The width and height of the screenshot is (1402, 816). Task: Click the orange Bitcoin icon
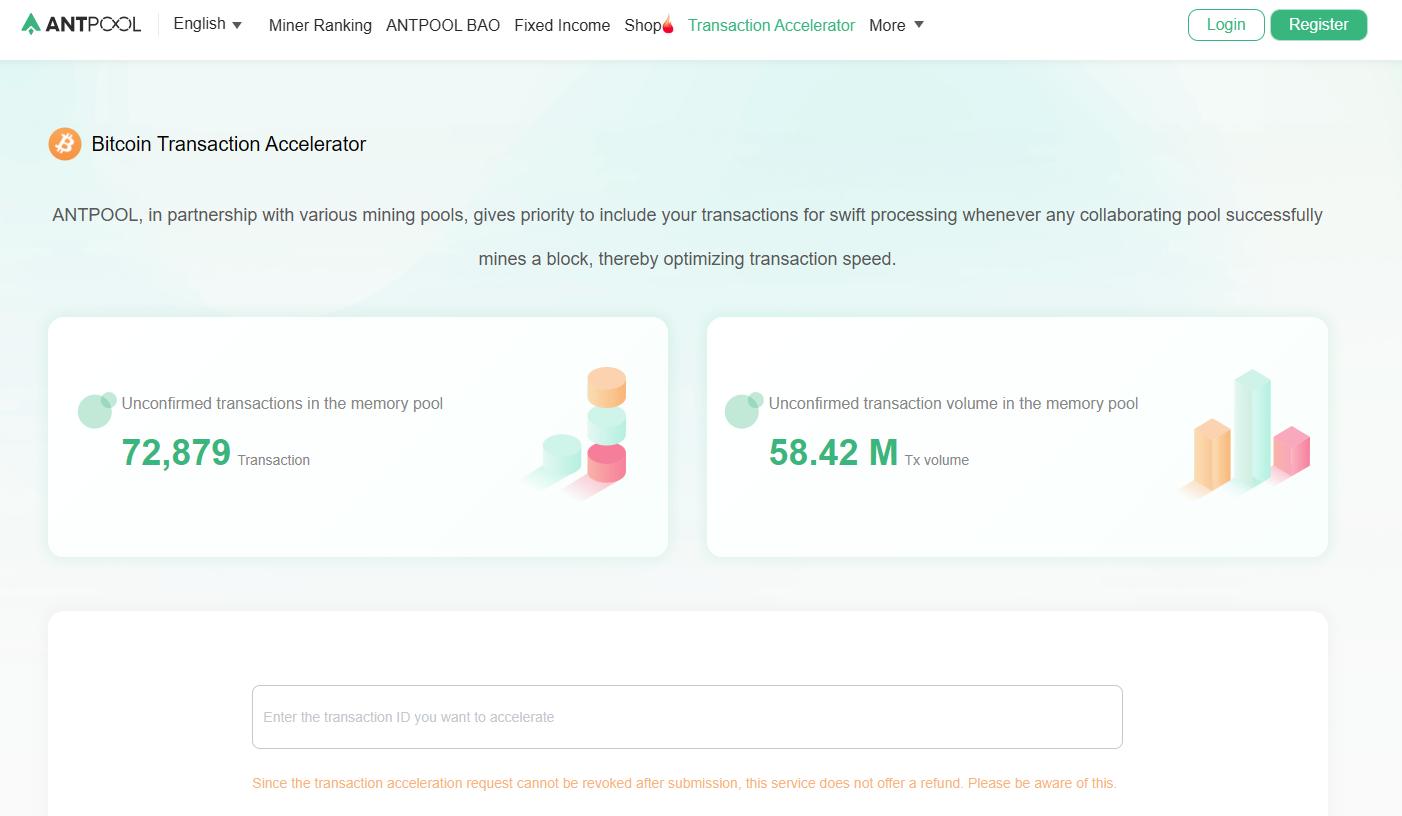[65, 144]
